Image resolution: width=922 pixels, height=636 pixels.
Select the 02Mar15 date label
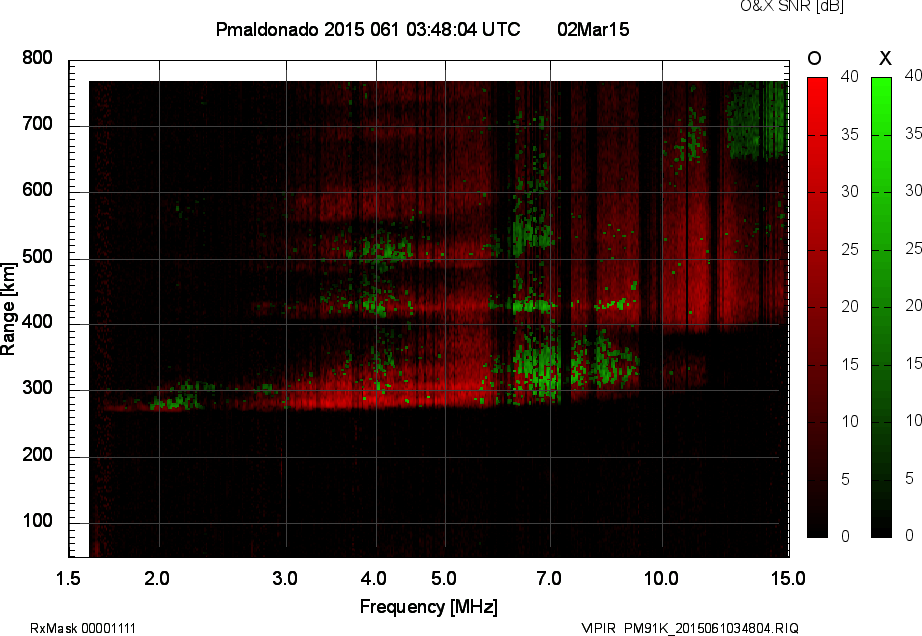pos(593,30)
